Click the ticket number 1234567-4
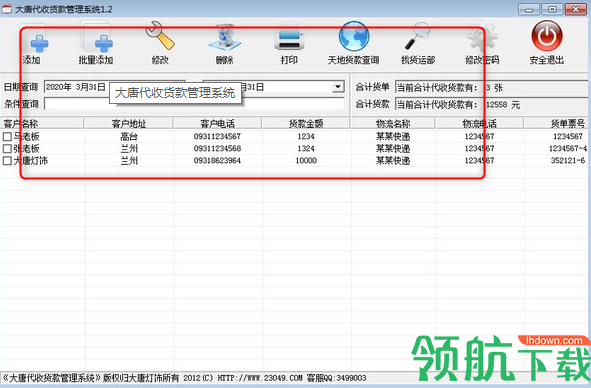The height and width of the screenshot is (388, 591). click(568, 149)
